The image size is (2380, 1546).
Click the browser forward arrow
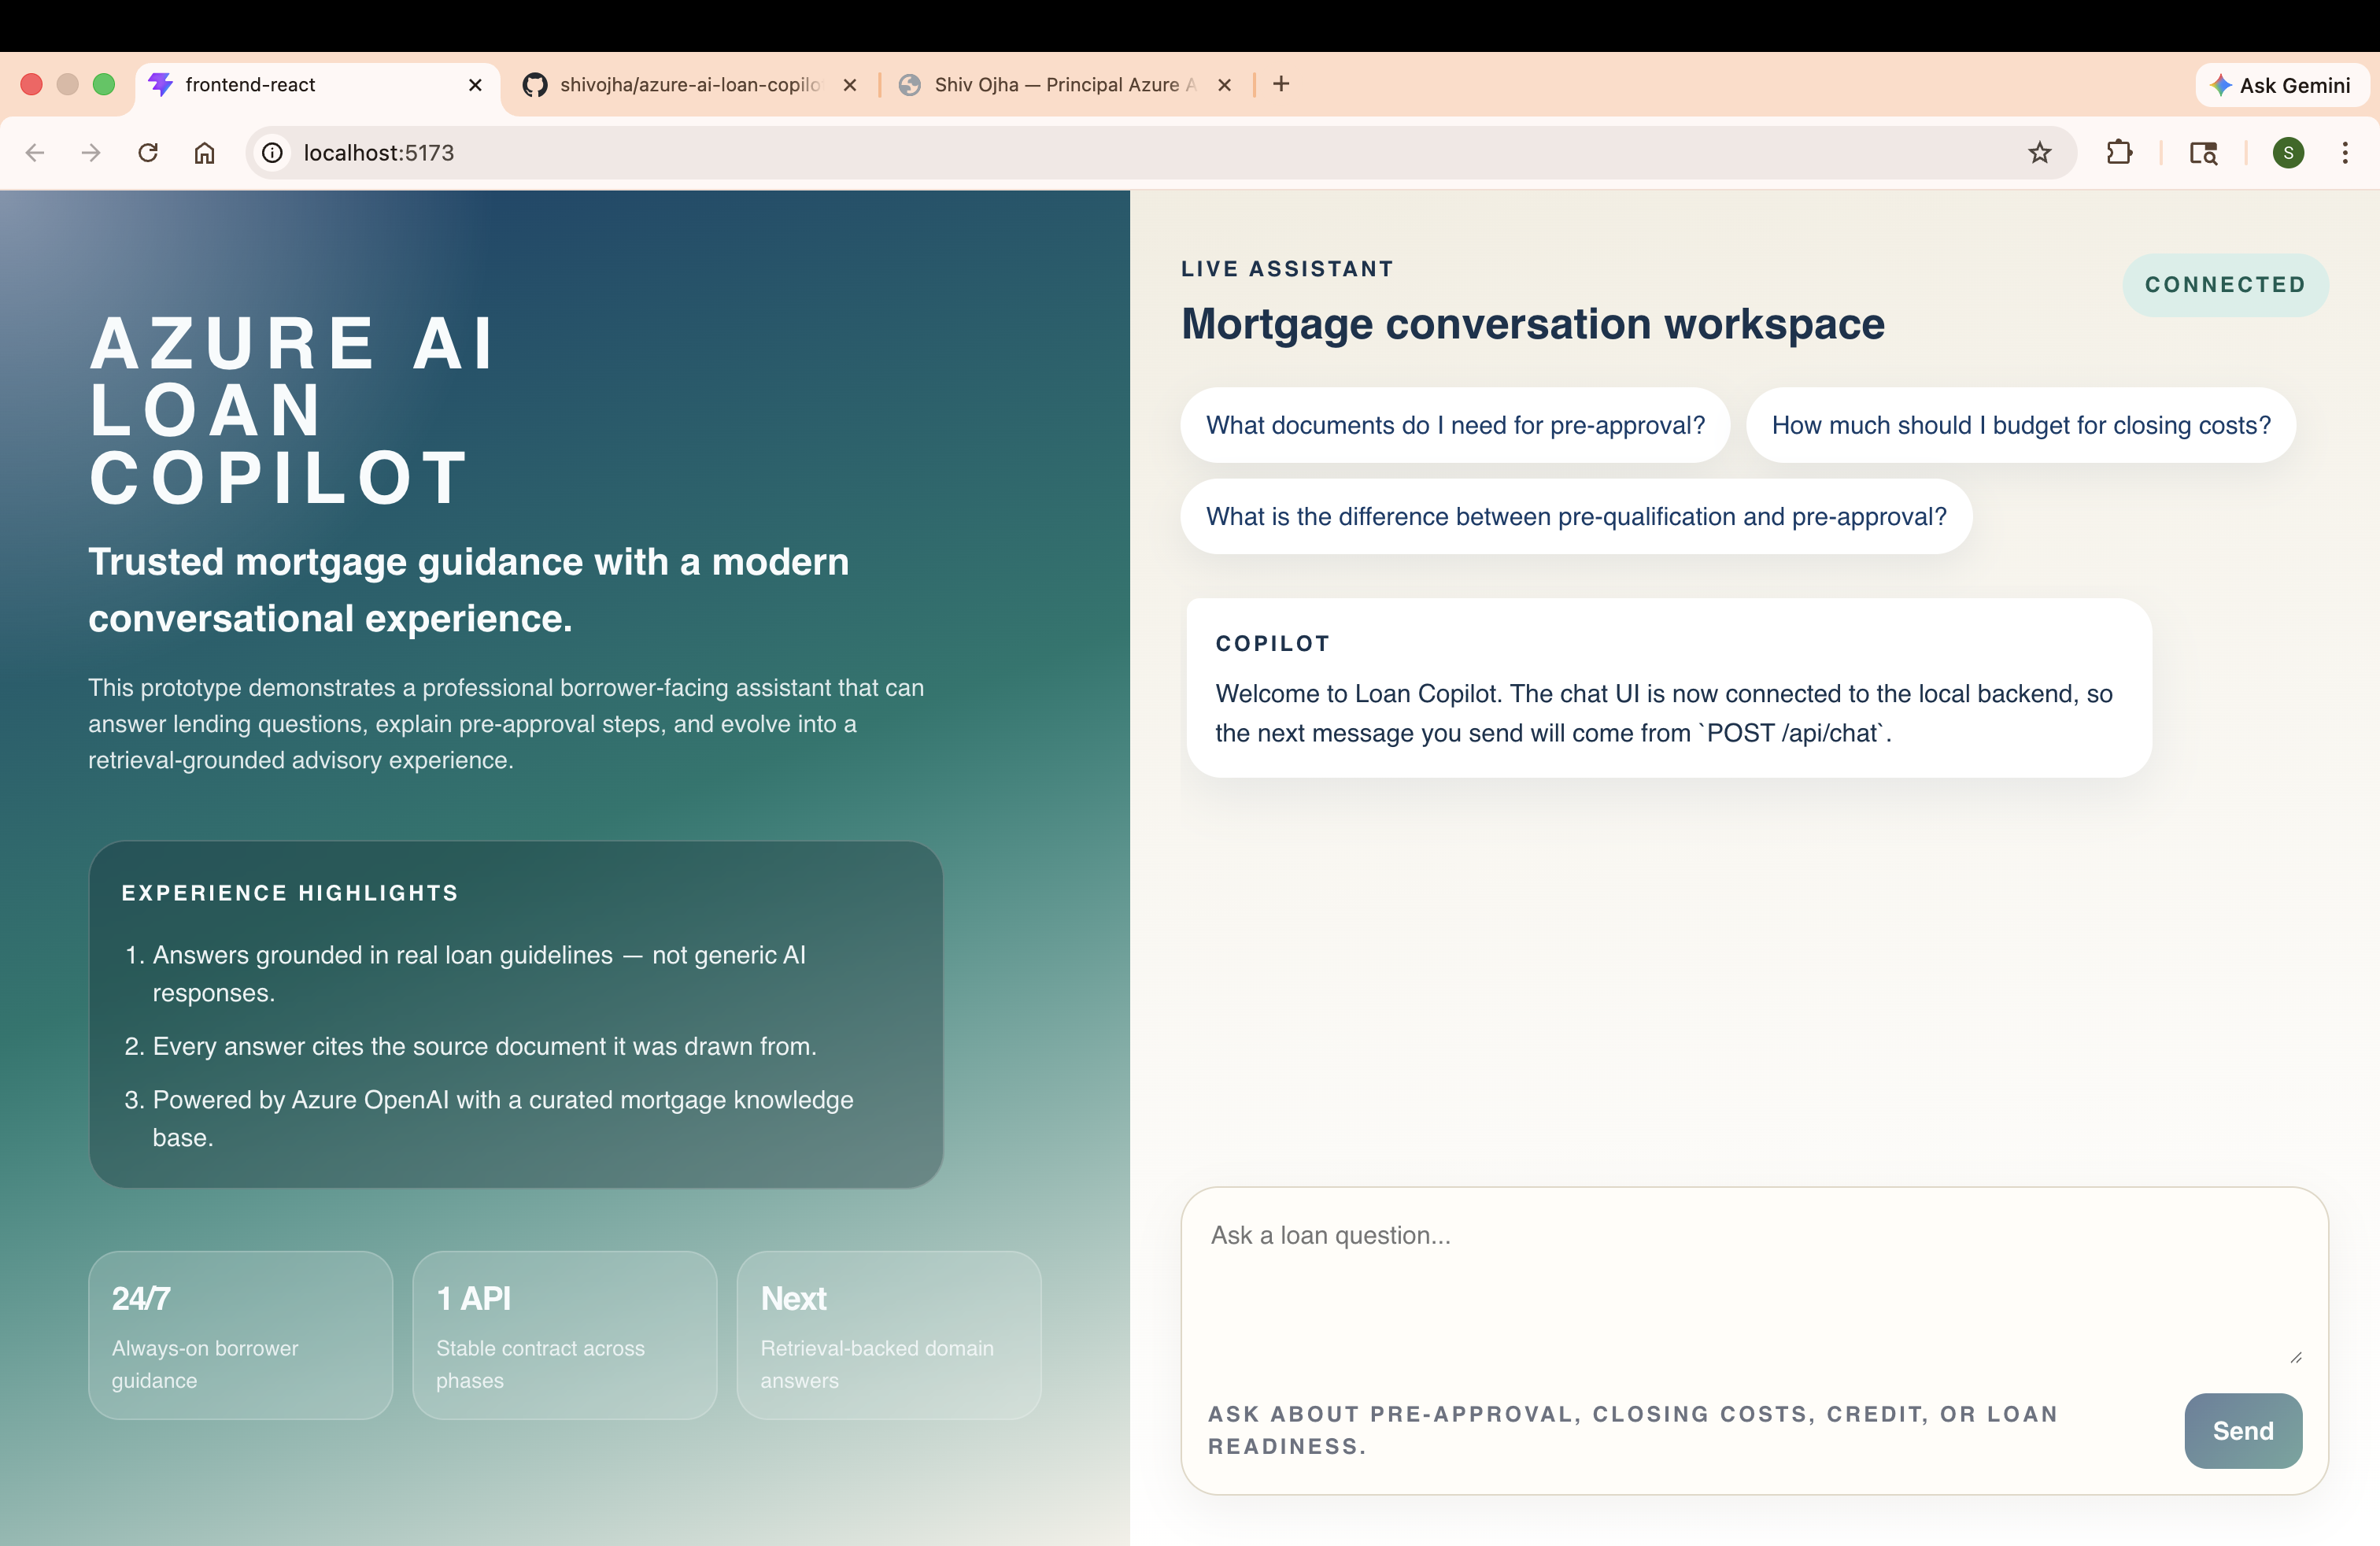(91, 152)
